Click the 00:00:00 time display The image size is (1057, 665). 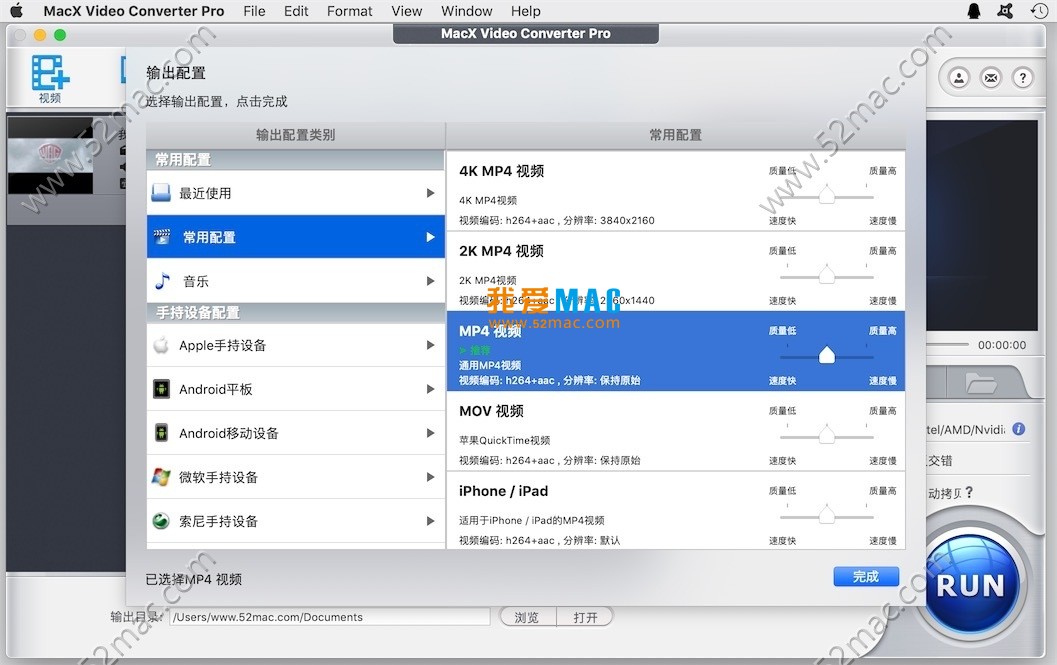(1002, 345)
